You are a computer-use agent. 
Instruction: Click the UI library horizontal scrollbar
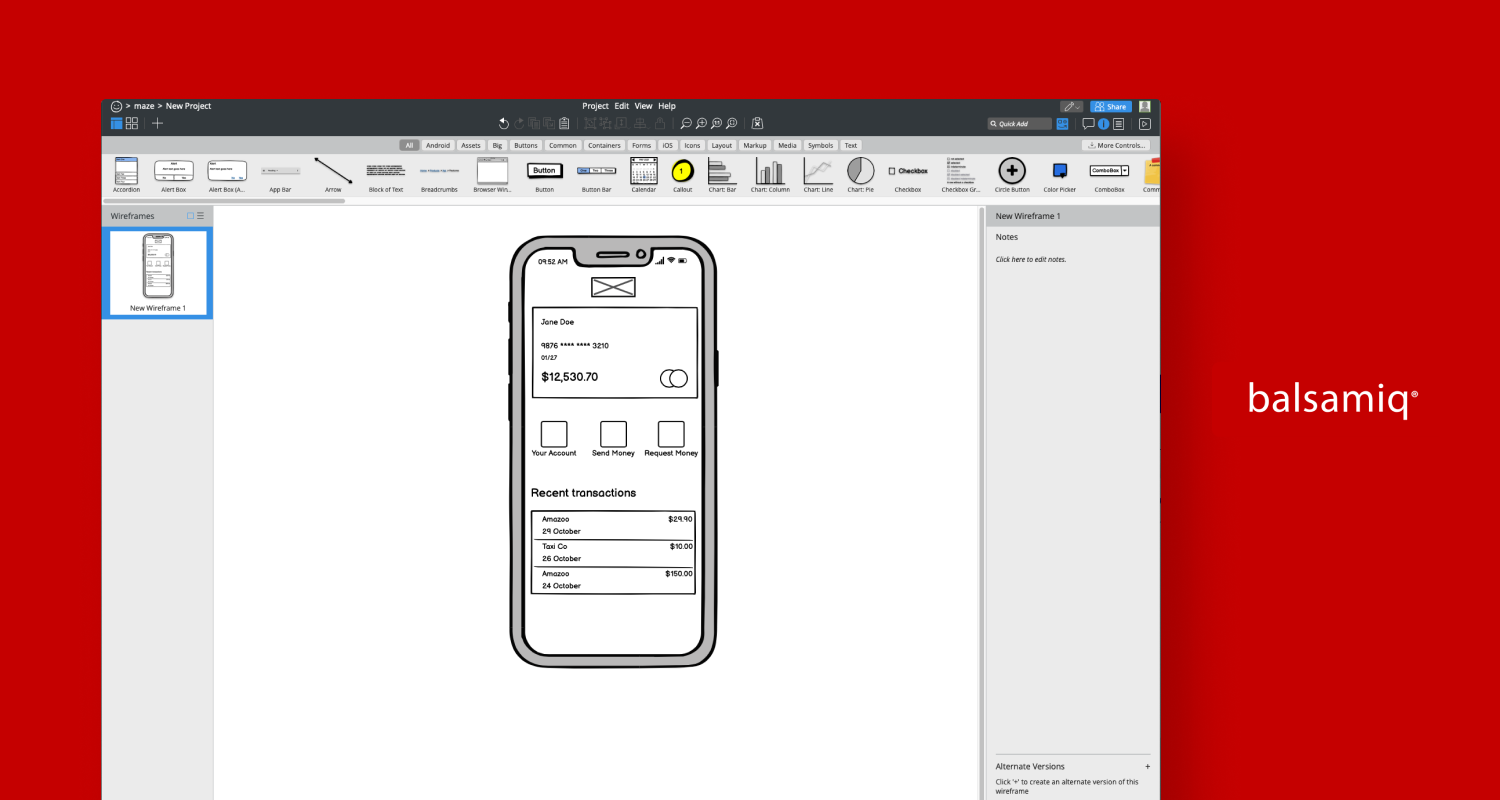pos(224,201)
